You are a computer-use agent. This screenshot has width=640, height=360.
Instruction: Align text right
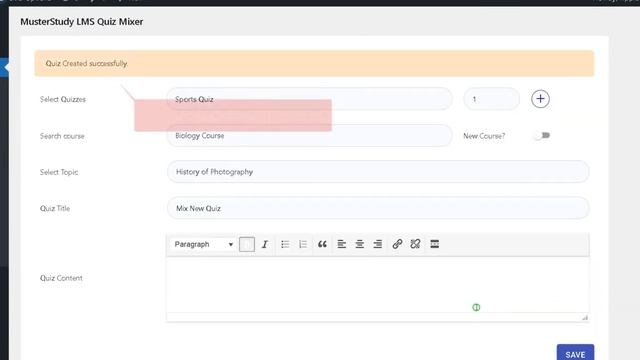click(378, 244)
